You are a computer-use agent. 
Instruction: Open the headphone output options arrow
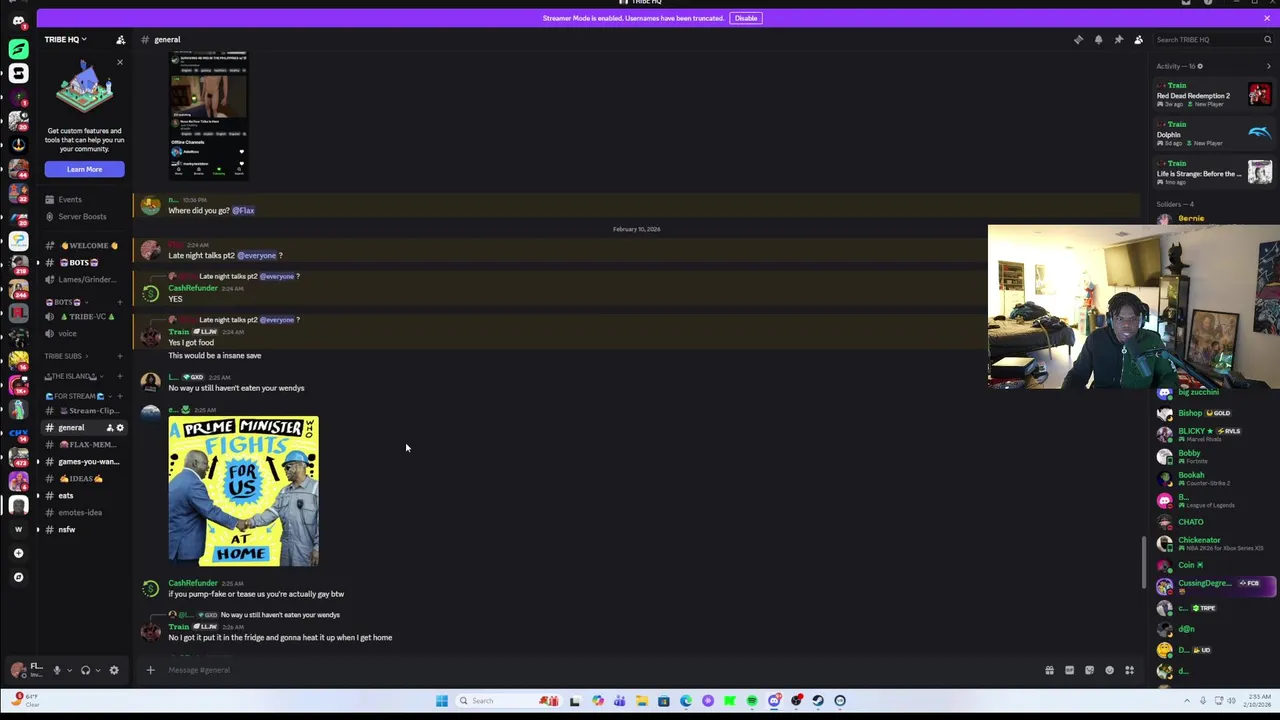[x=97, y=670]
